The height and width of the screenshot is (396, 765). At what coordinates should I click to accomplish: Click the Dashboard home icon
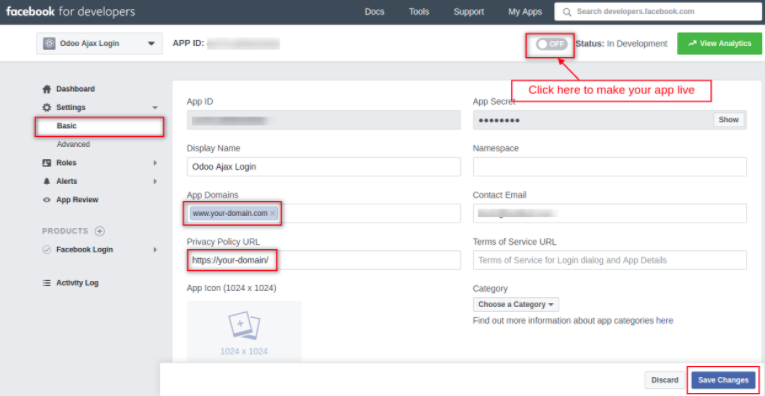[x=47, y=89]
